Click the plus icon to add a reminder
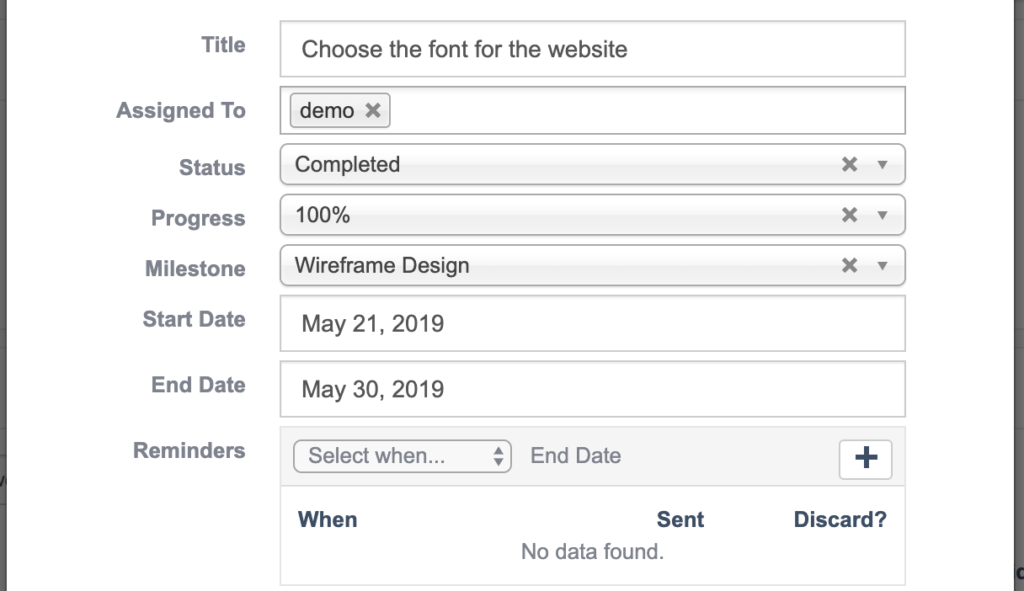The height and width of the screenshot is (591, 1024). 864,459
